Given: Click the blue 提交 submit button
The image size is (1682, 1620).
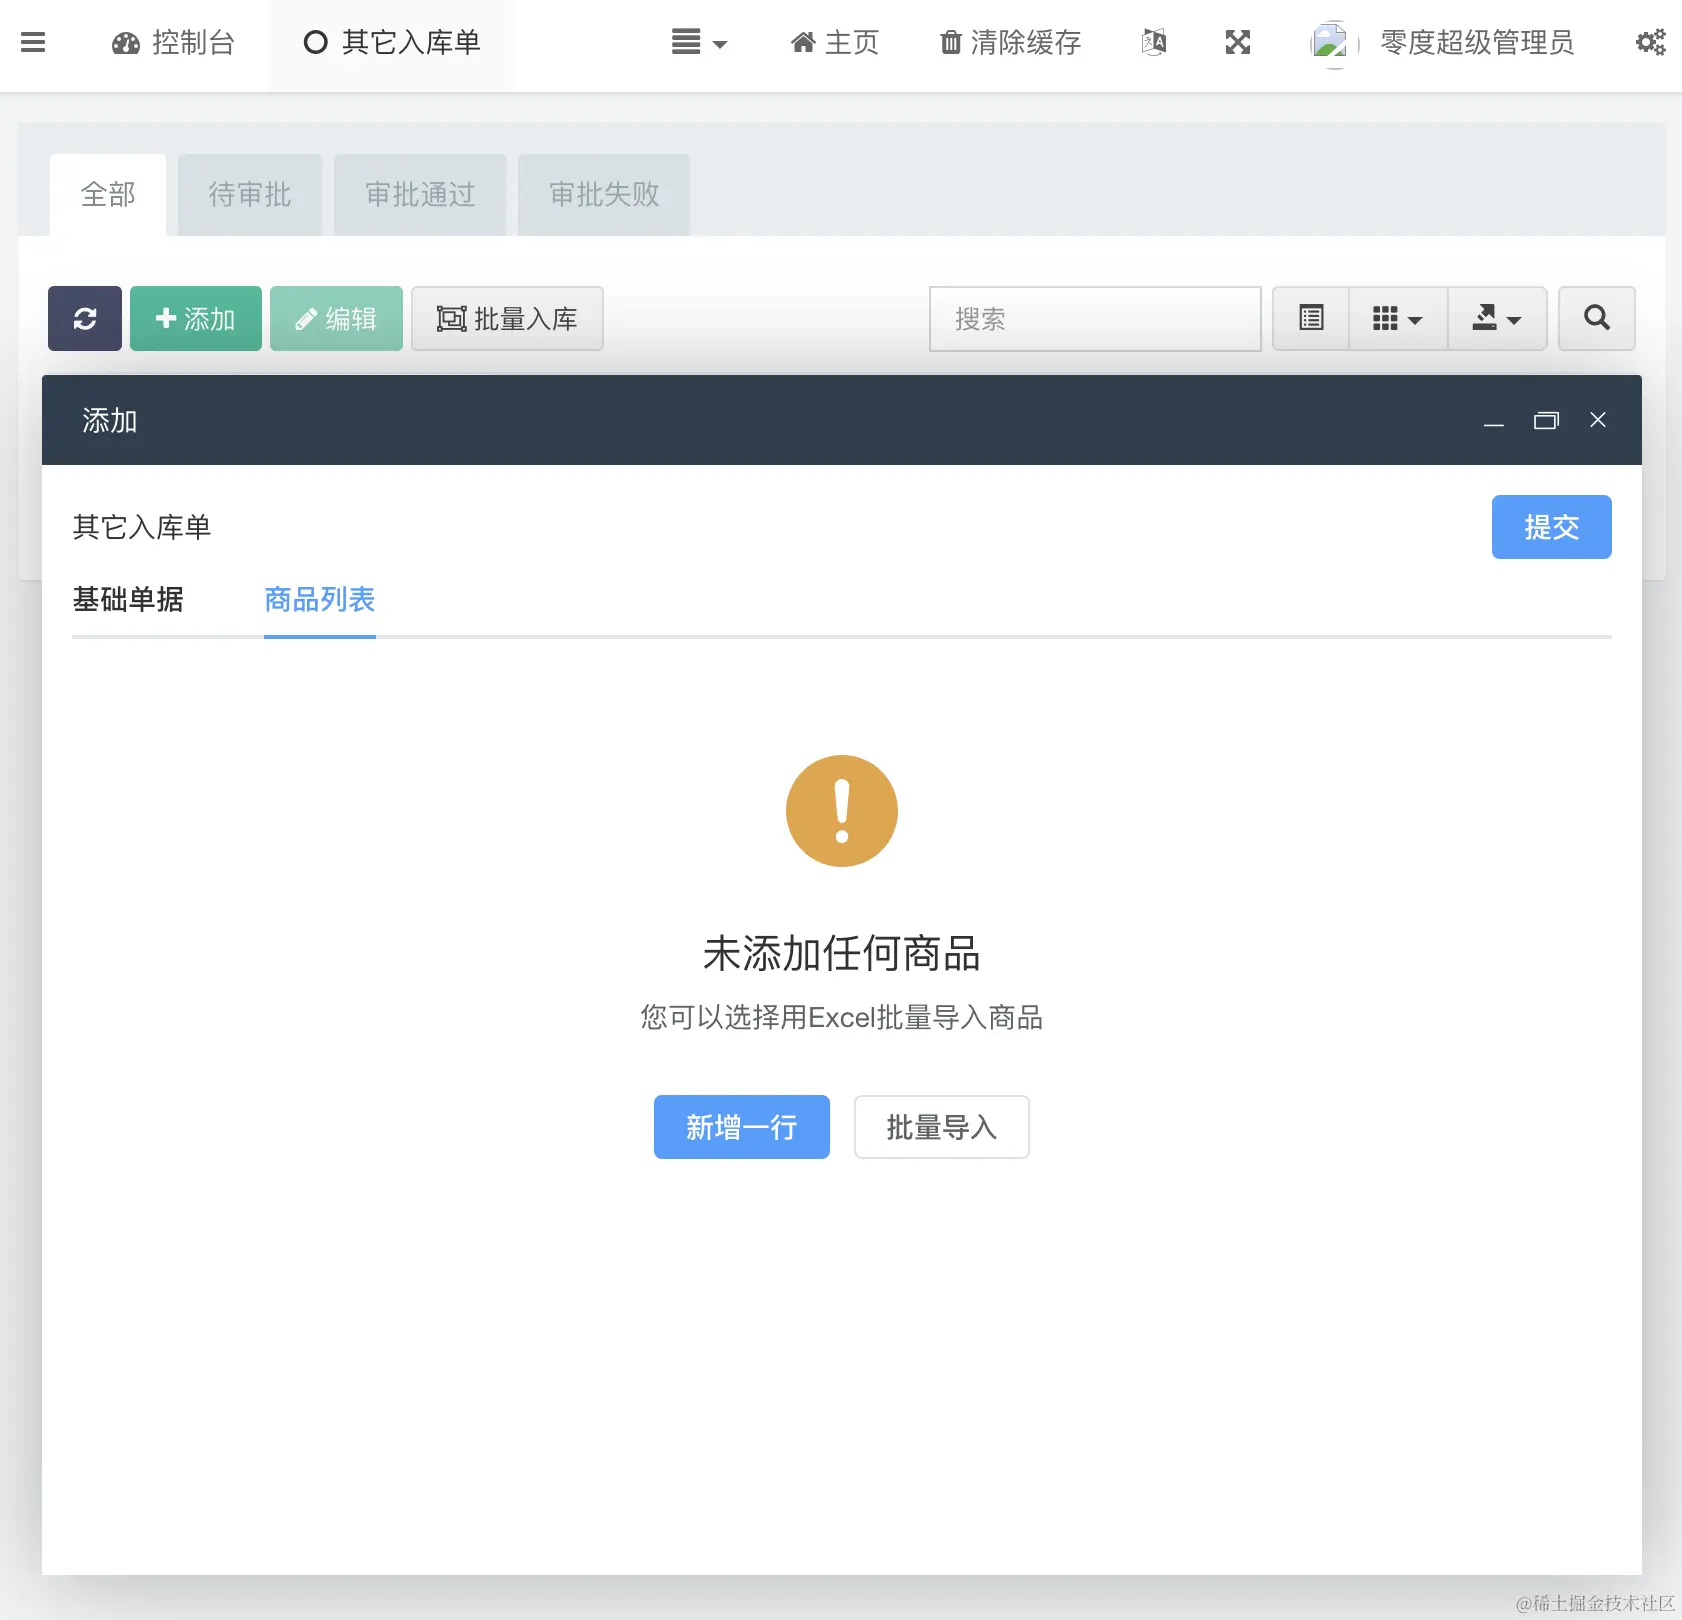Looking at the screenshot, I should click(x=1552, y=527).
